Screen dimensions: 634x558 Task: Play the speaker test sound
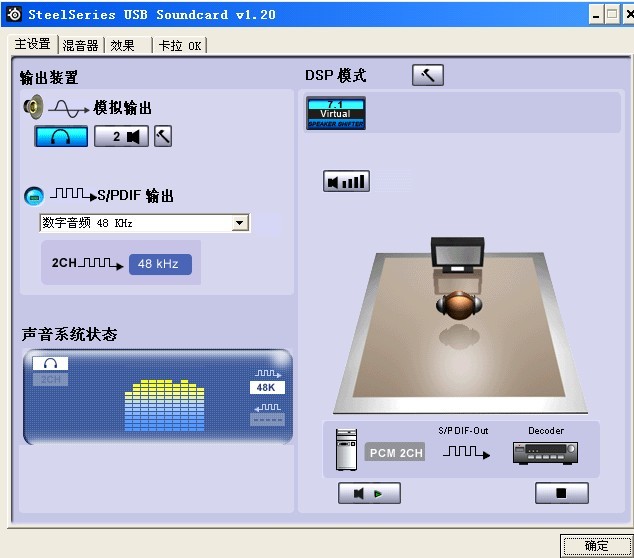pyautogui.click(x=369, y=493)
